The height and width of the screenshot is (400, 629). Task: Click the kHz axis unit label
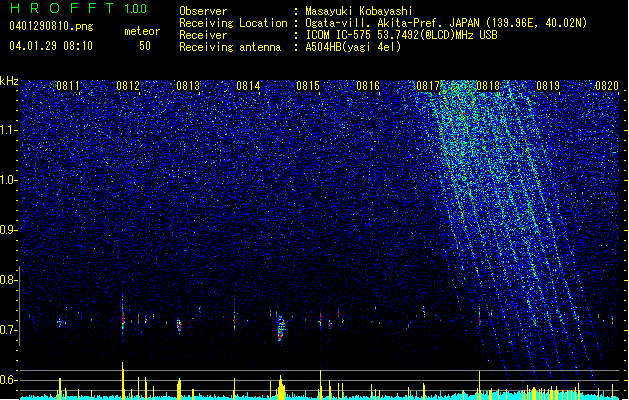click(x=9, y=81)
